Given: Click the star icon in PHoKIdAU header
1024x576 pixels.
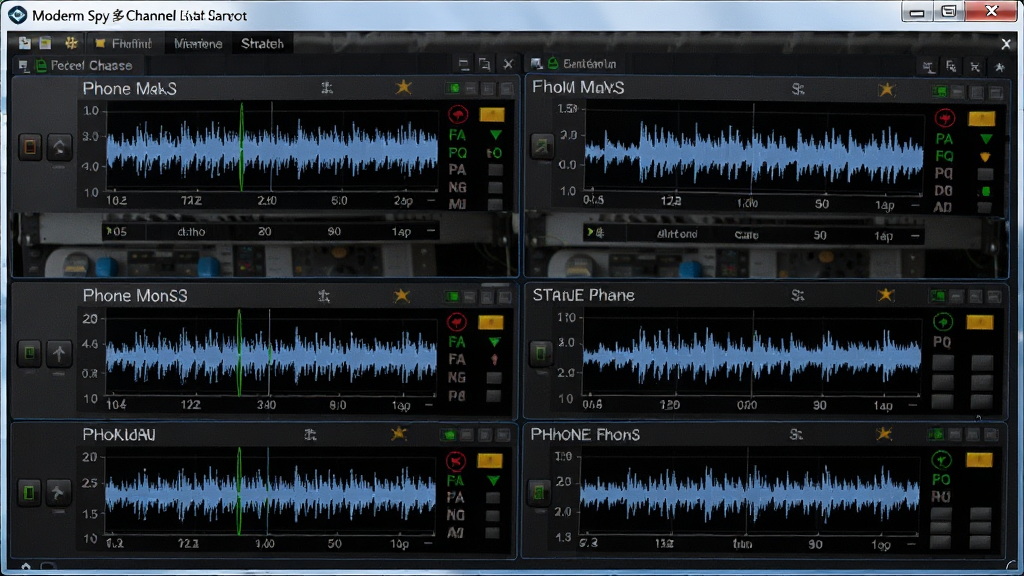Looking at the screenshot, I should click(x=398, y=434).
